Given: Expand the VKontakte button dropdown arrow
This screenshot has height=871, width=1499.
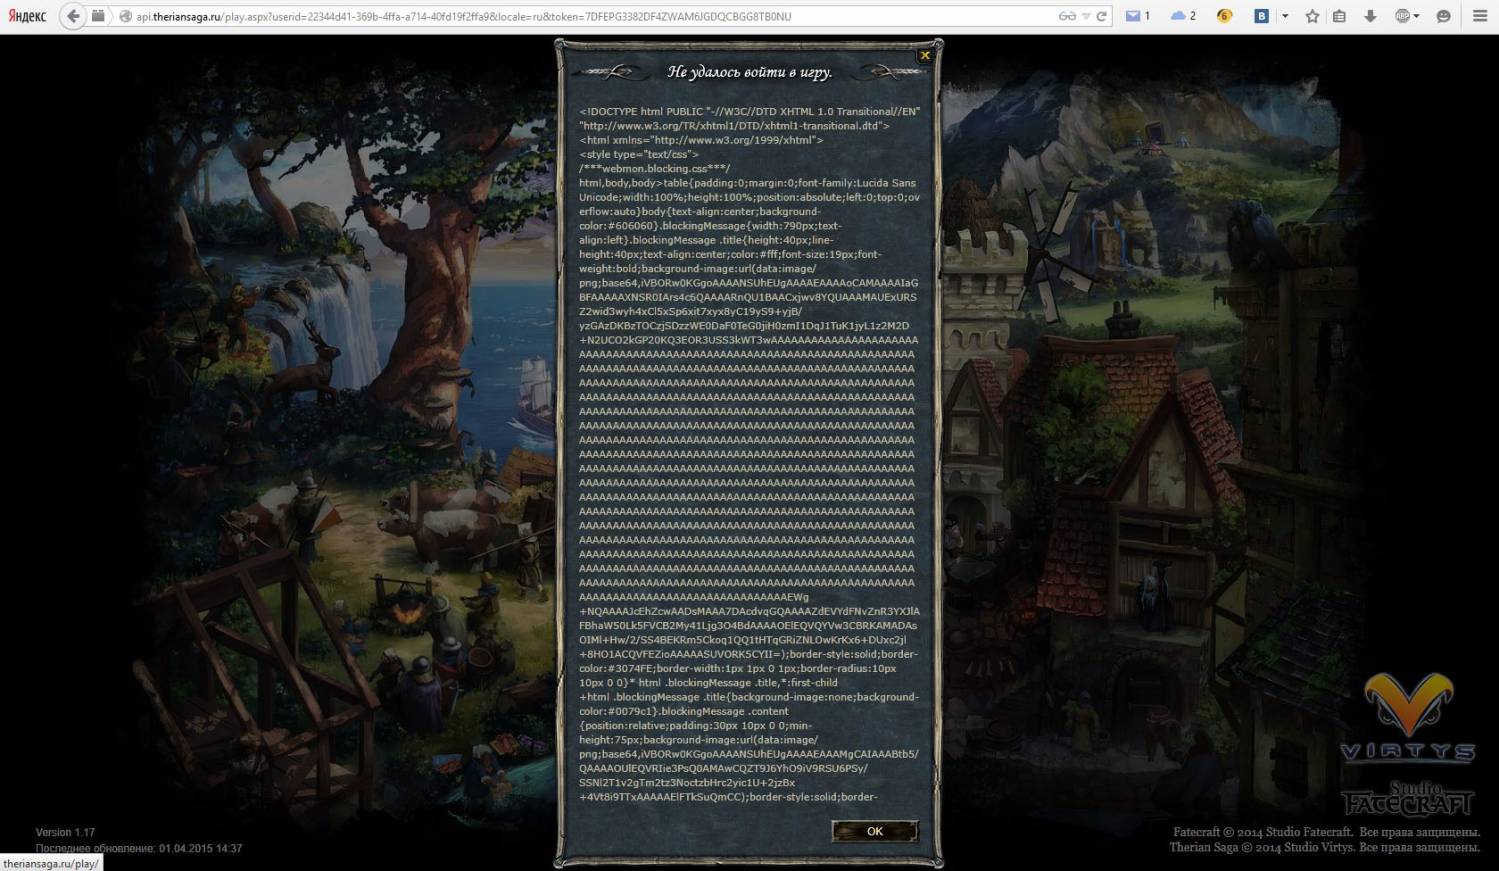Looking at the screenshot, I should tap(1285, 17).
